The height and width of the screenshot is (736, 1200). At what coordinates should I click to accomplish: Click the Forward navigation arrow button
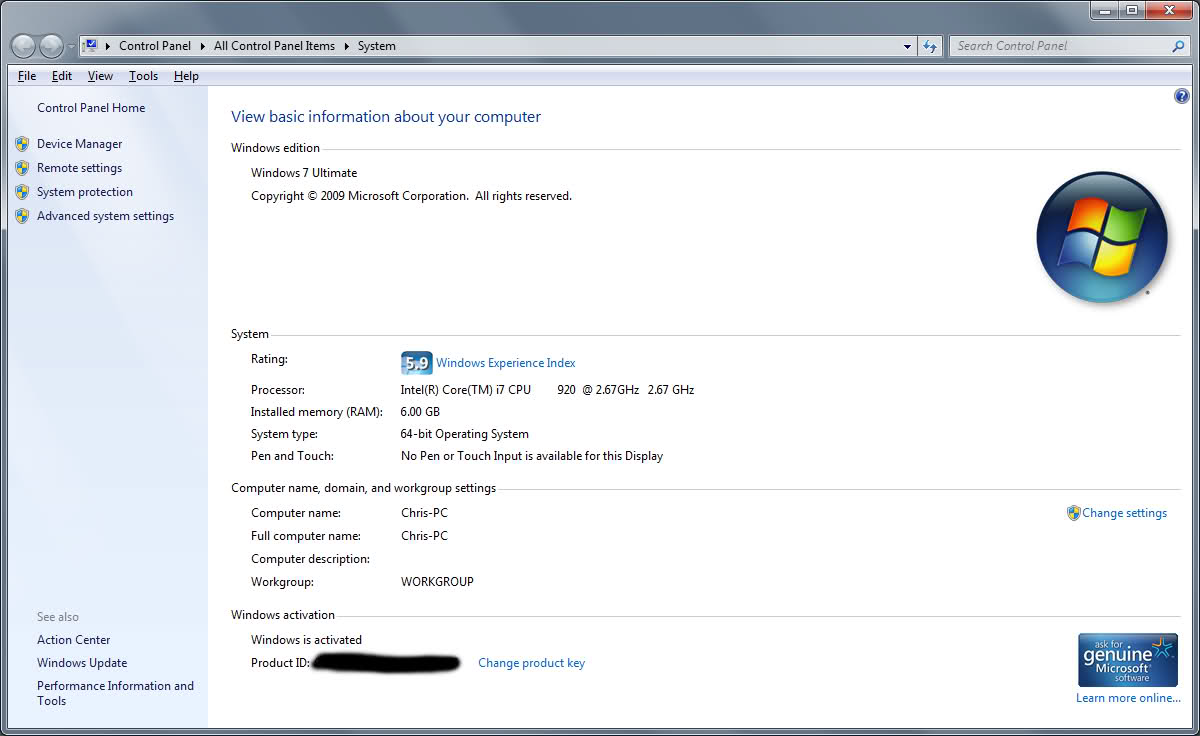point(51,46)
